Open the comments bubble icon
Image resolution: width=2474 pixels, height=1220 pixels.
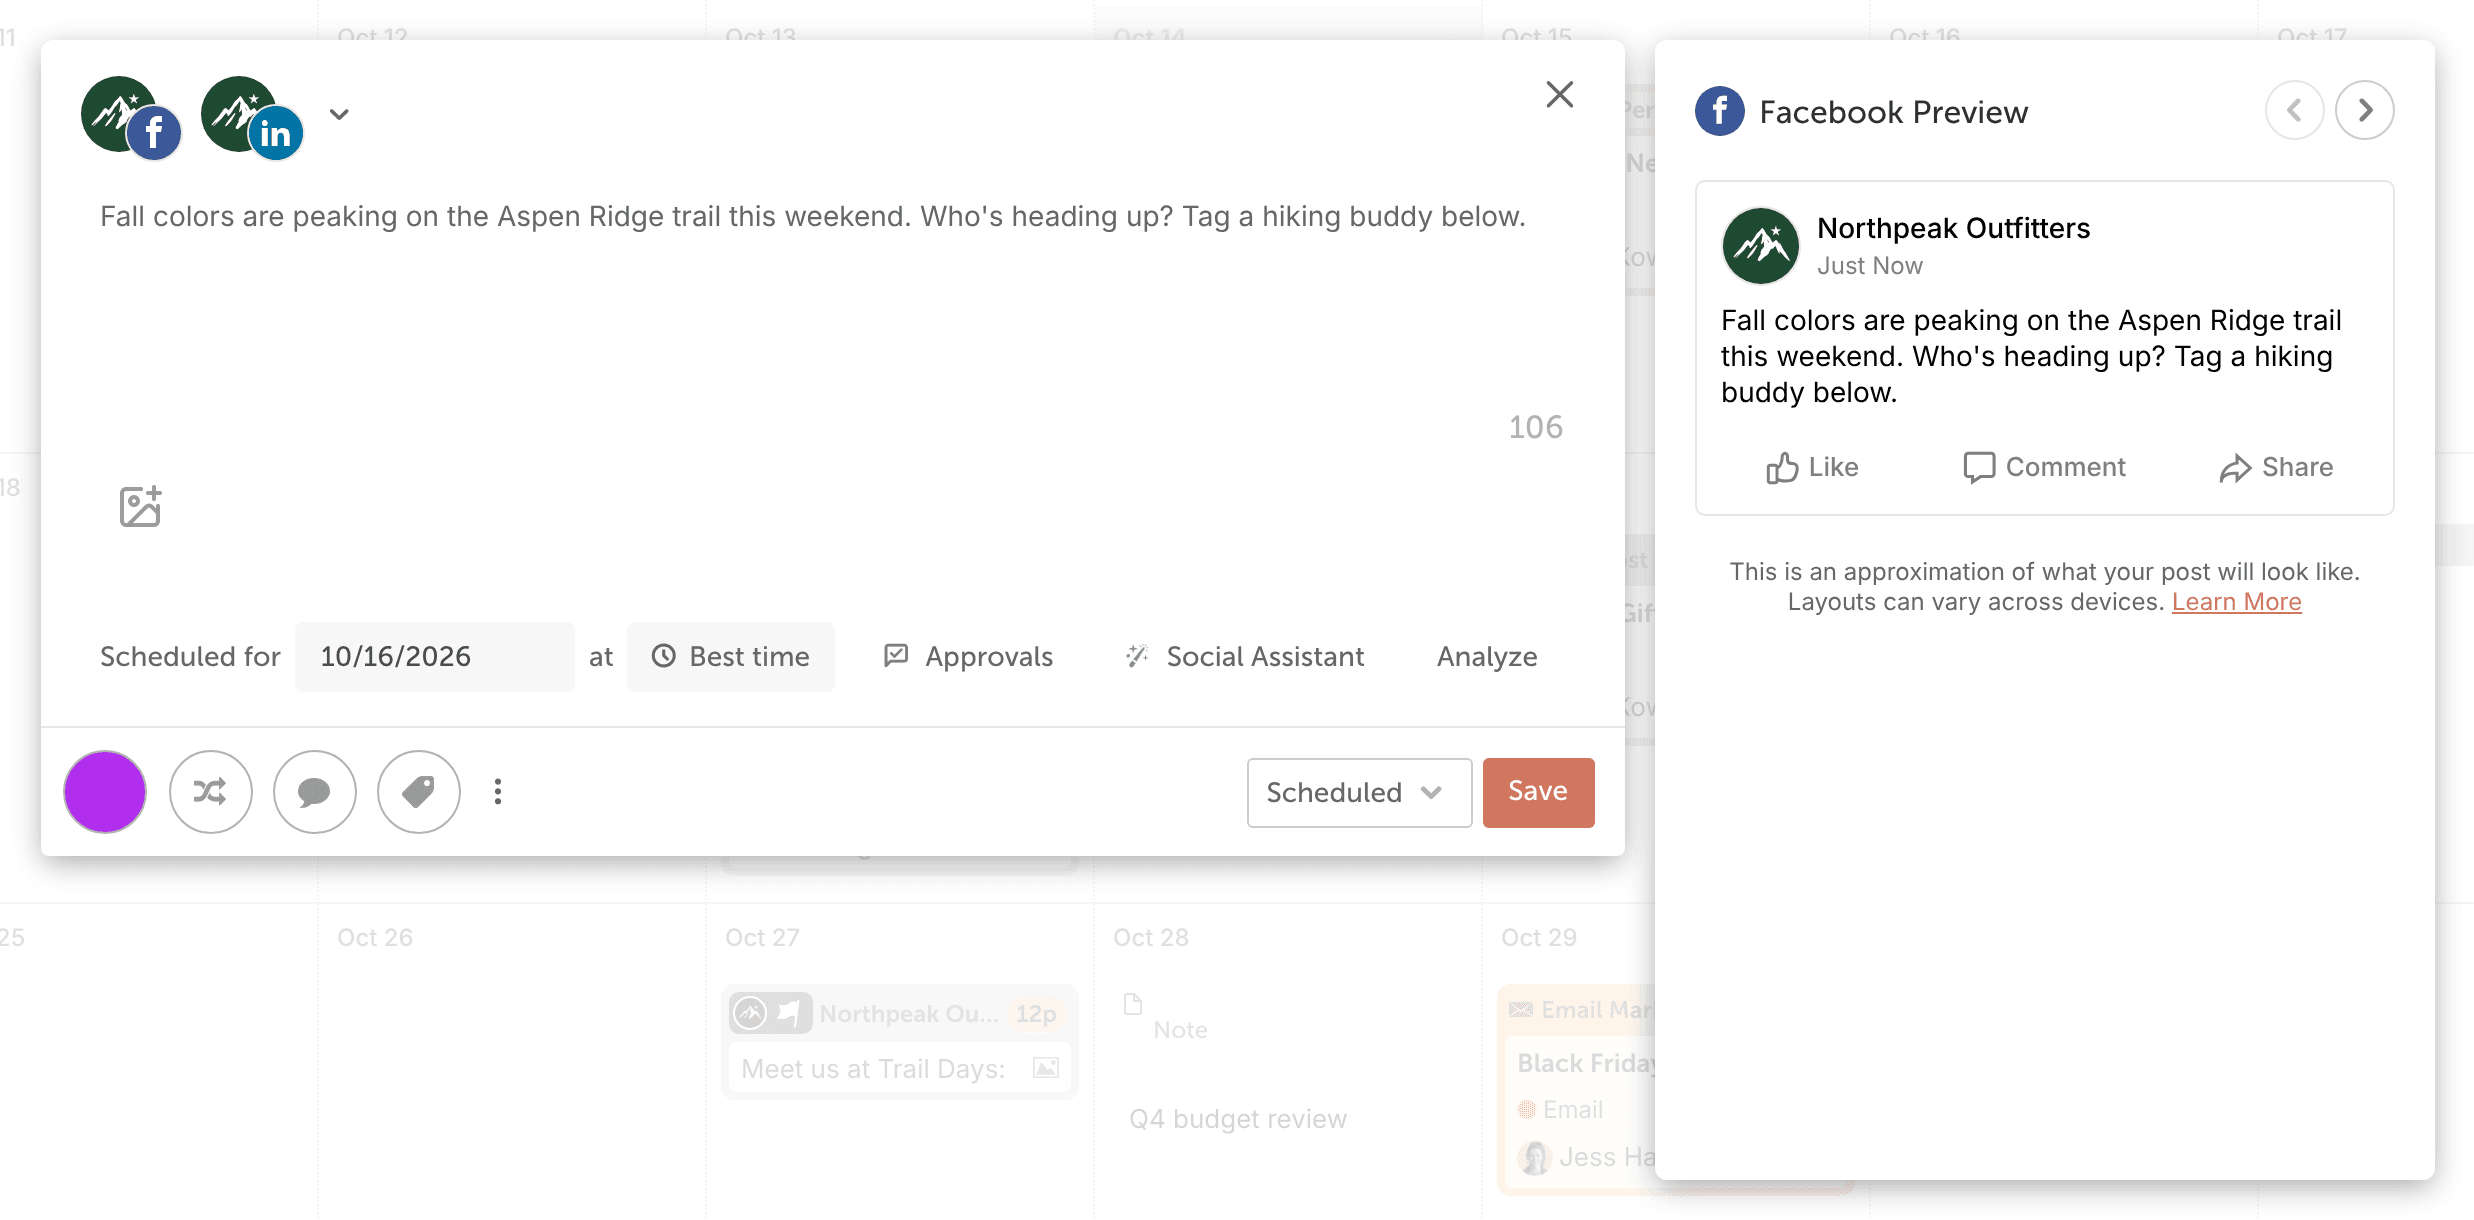pos(314,792)
